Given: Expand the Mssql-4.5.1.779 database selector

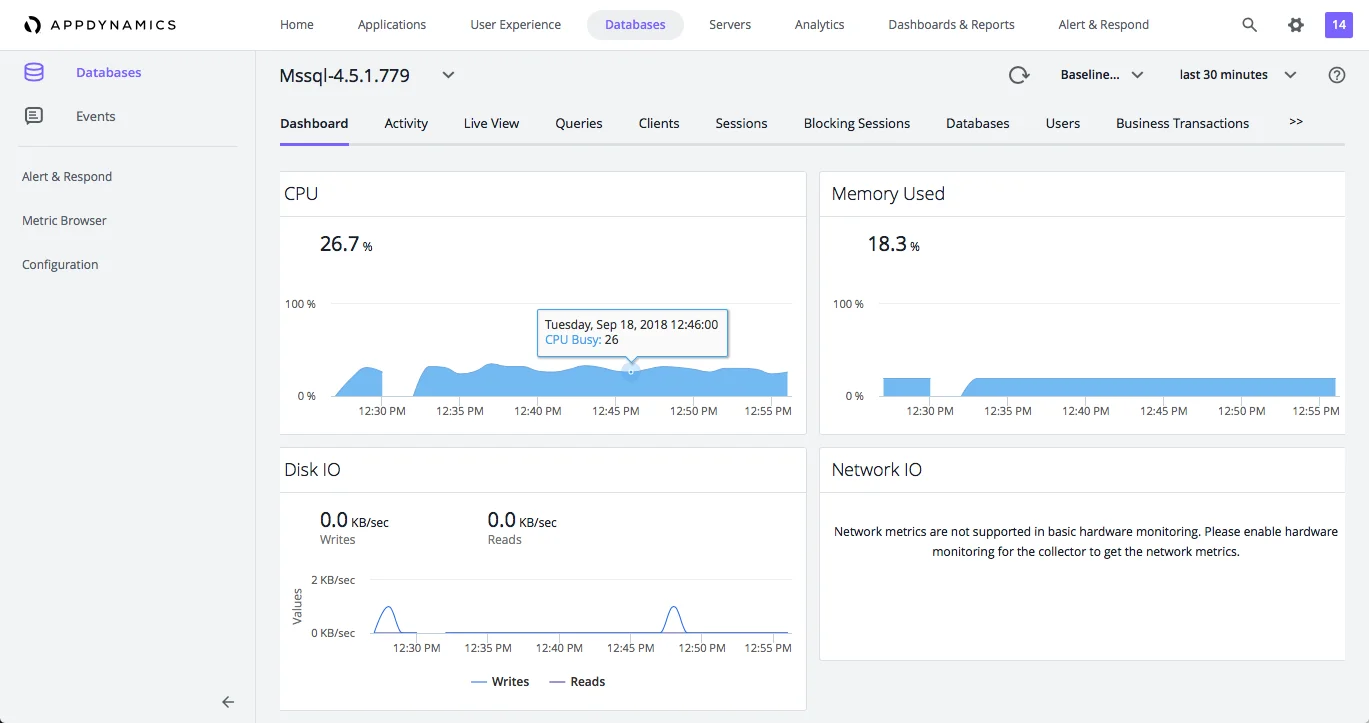Looking at the screenshot, I should click(x=447, y=74).
